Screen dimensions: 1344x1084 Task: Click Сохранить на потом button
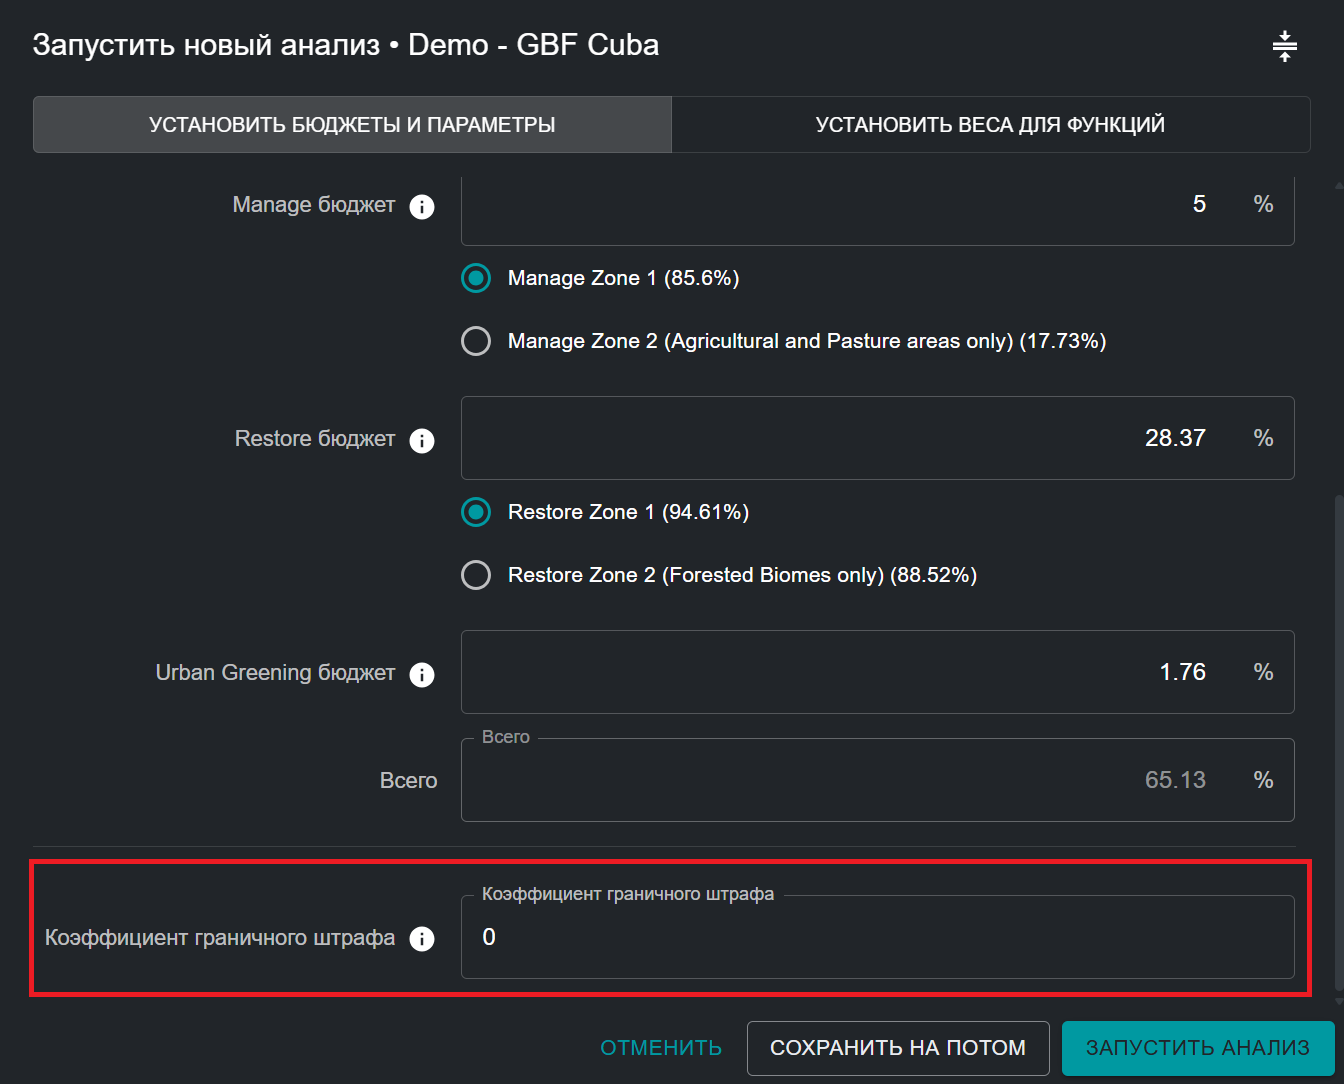click(897, 1048)
